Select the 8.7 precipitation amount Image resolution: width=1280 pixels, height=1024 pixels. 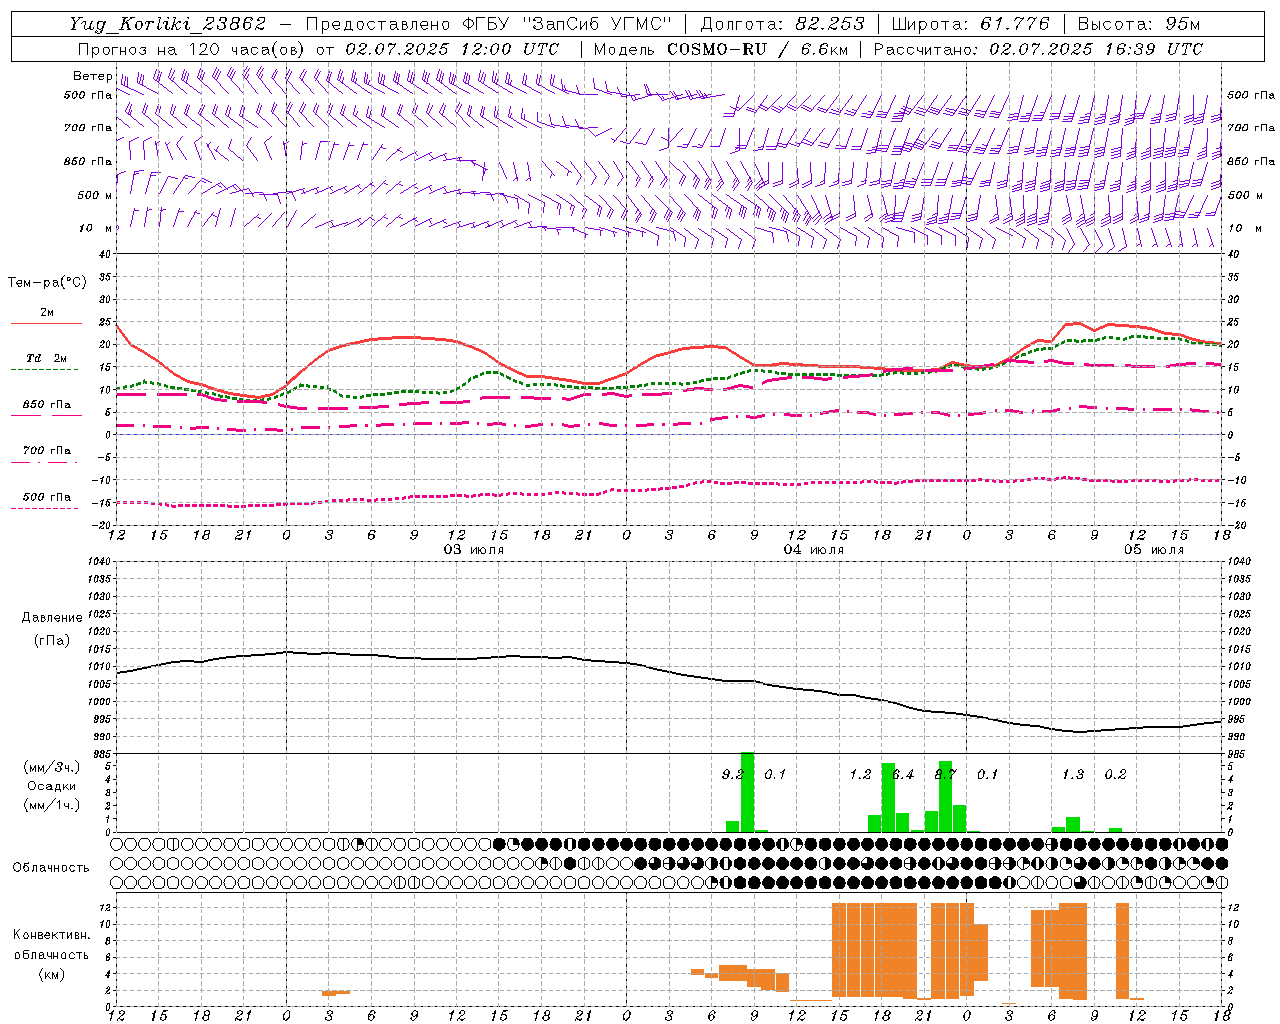tap(945, 775)
